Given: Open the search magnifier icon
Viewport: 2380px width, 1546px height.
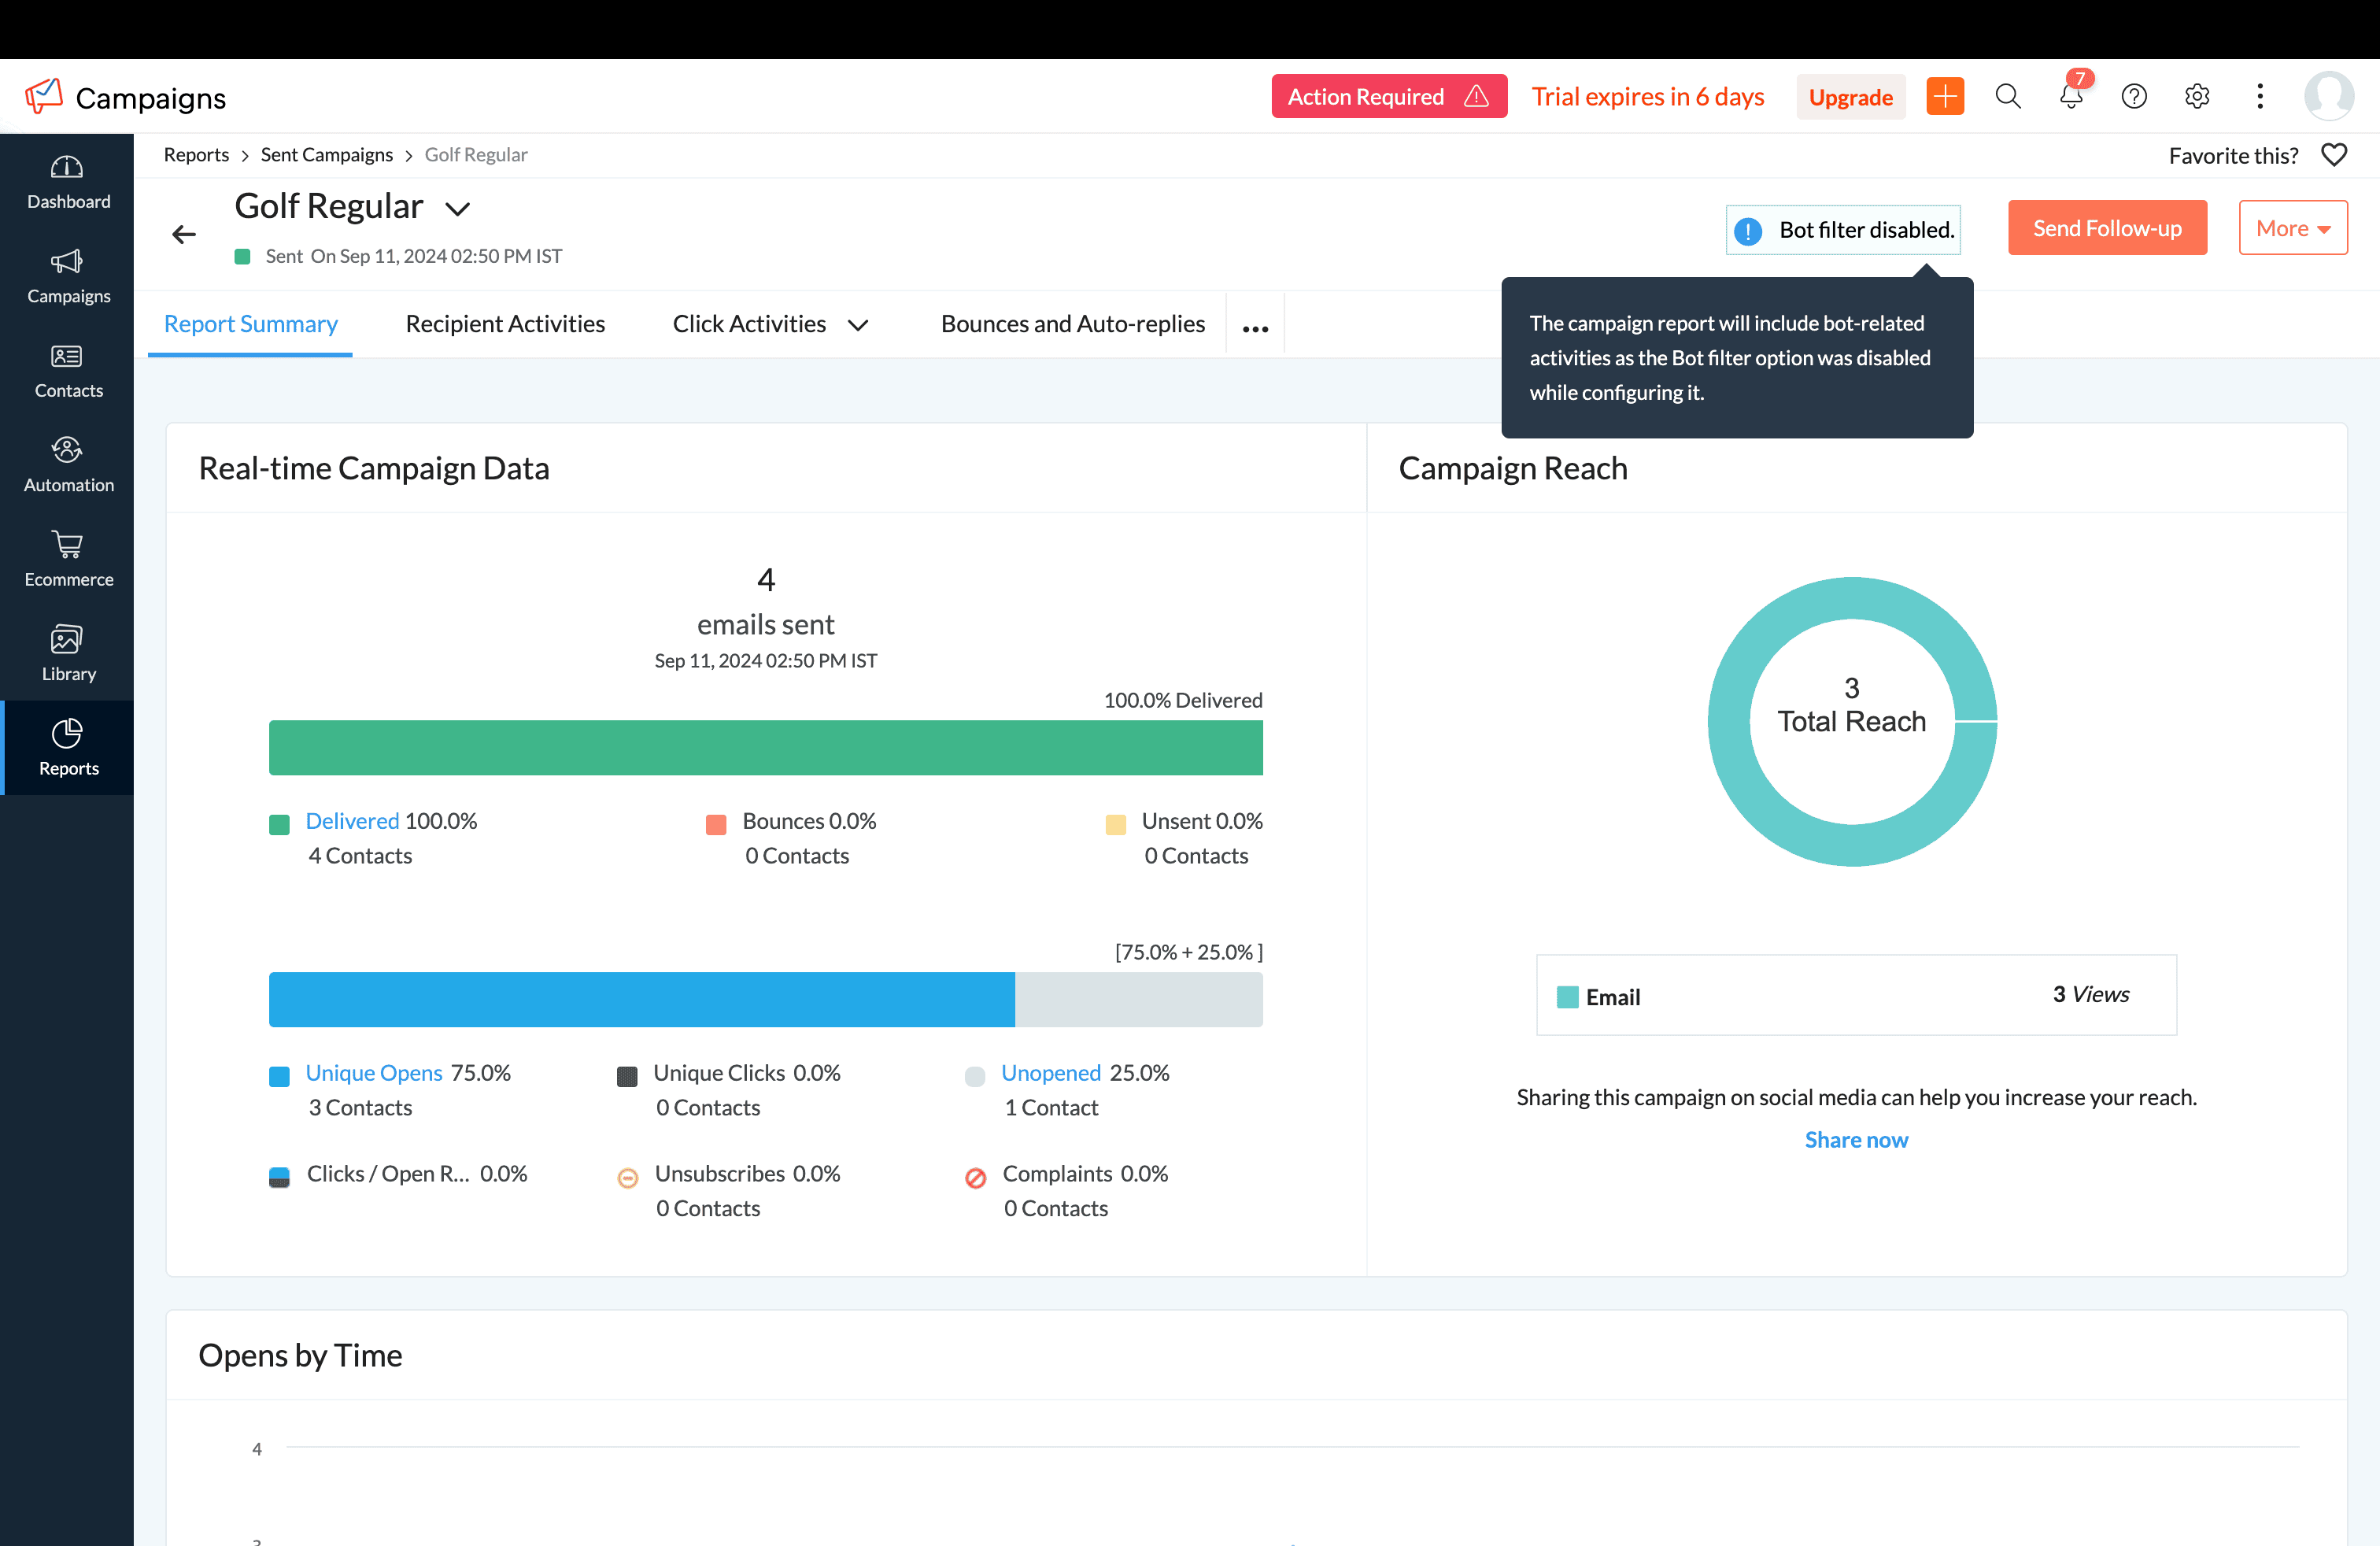Looking at the screenshot, I should click(x=2008, y=97).
